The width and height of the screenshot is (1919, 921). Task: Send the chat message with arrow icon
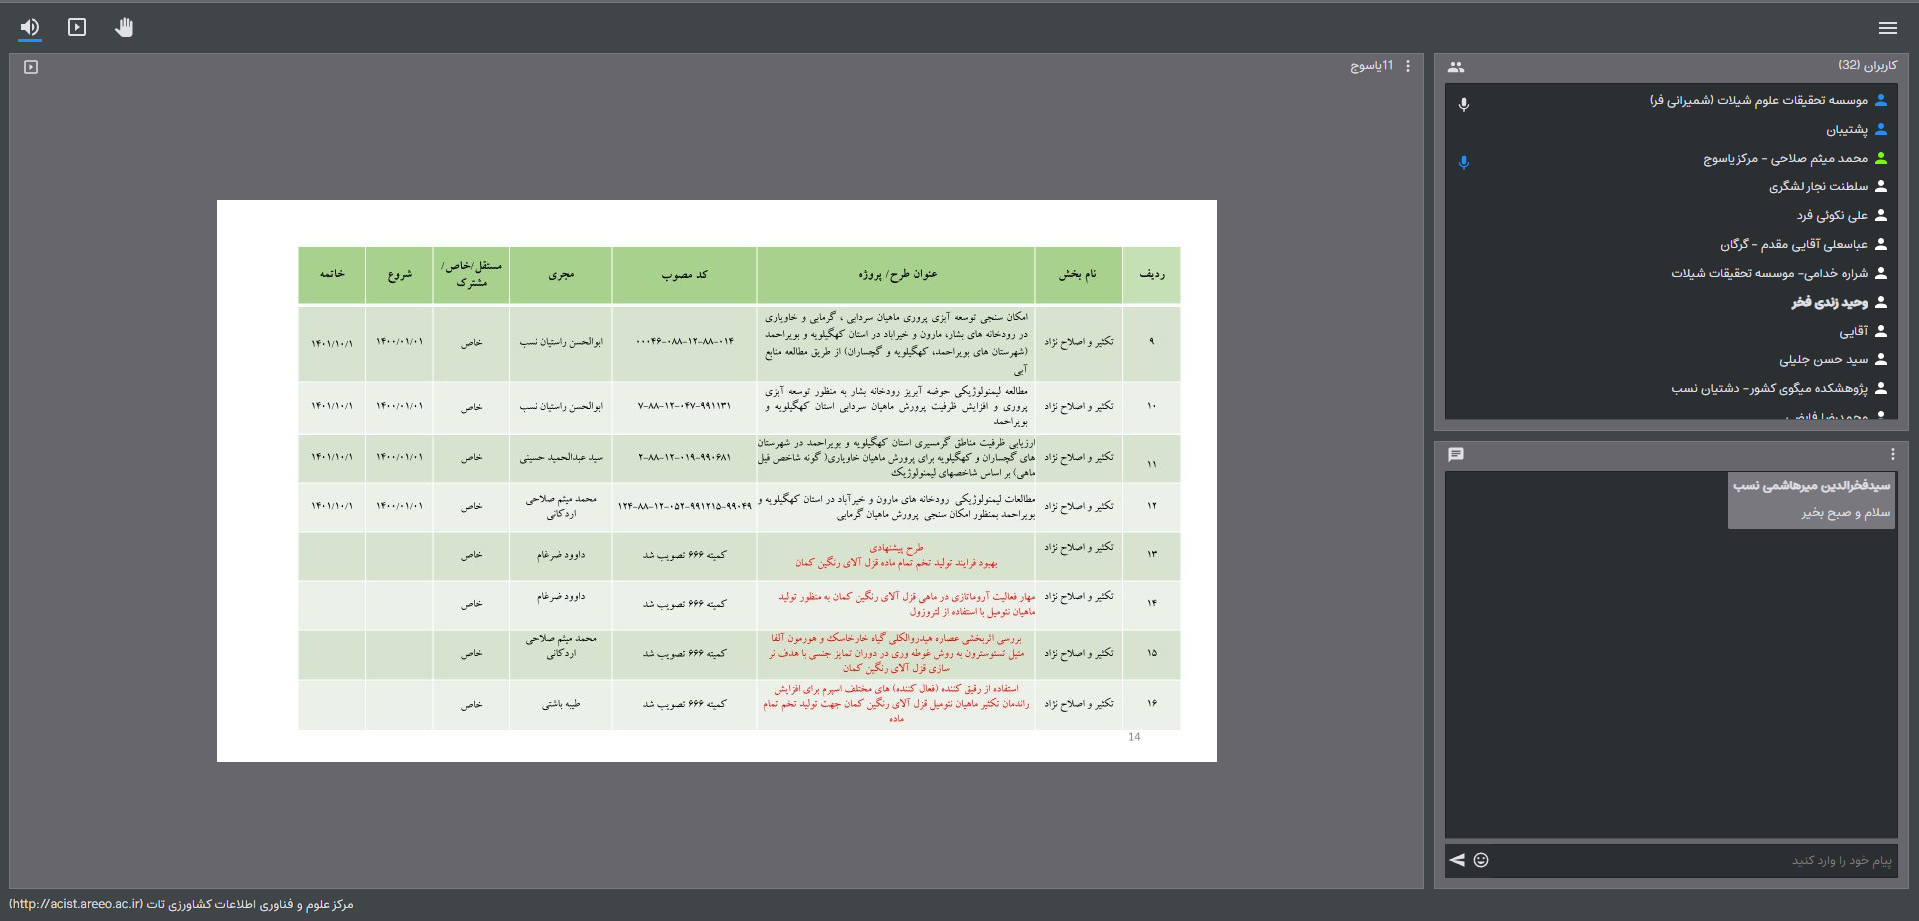(x=1457, y=860)
